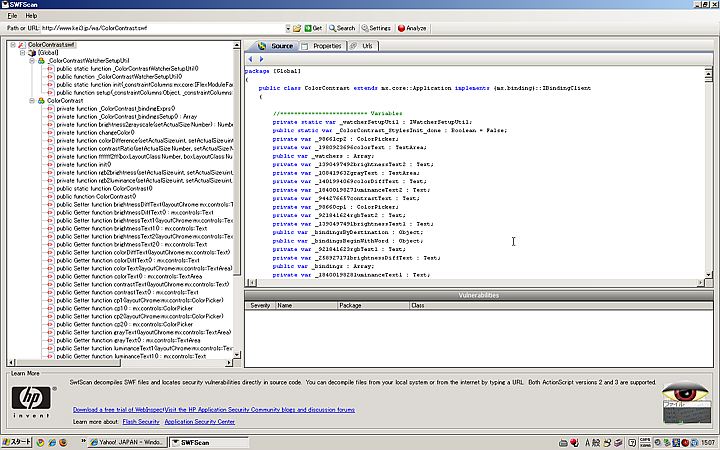This screenshot has width=720, height=450.
Task: Open the File menu
Action: [12, 16]
